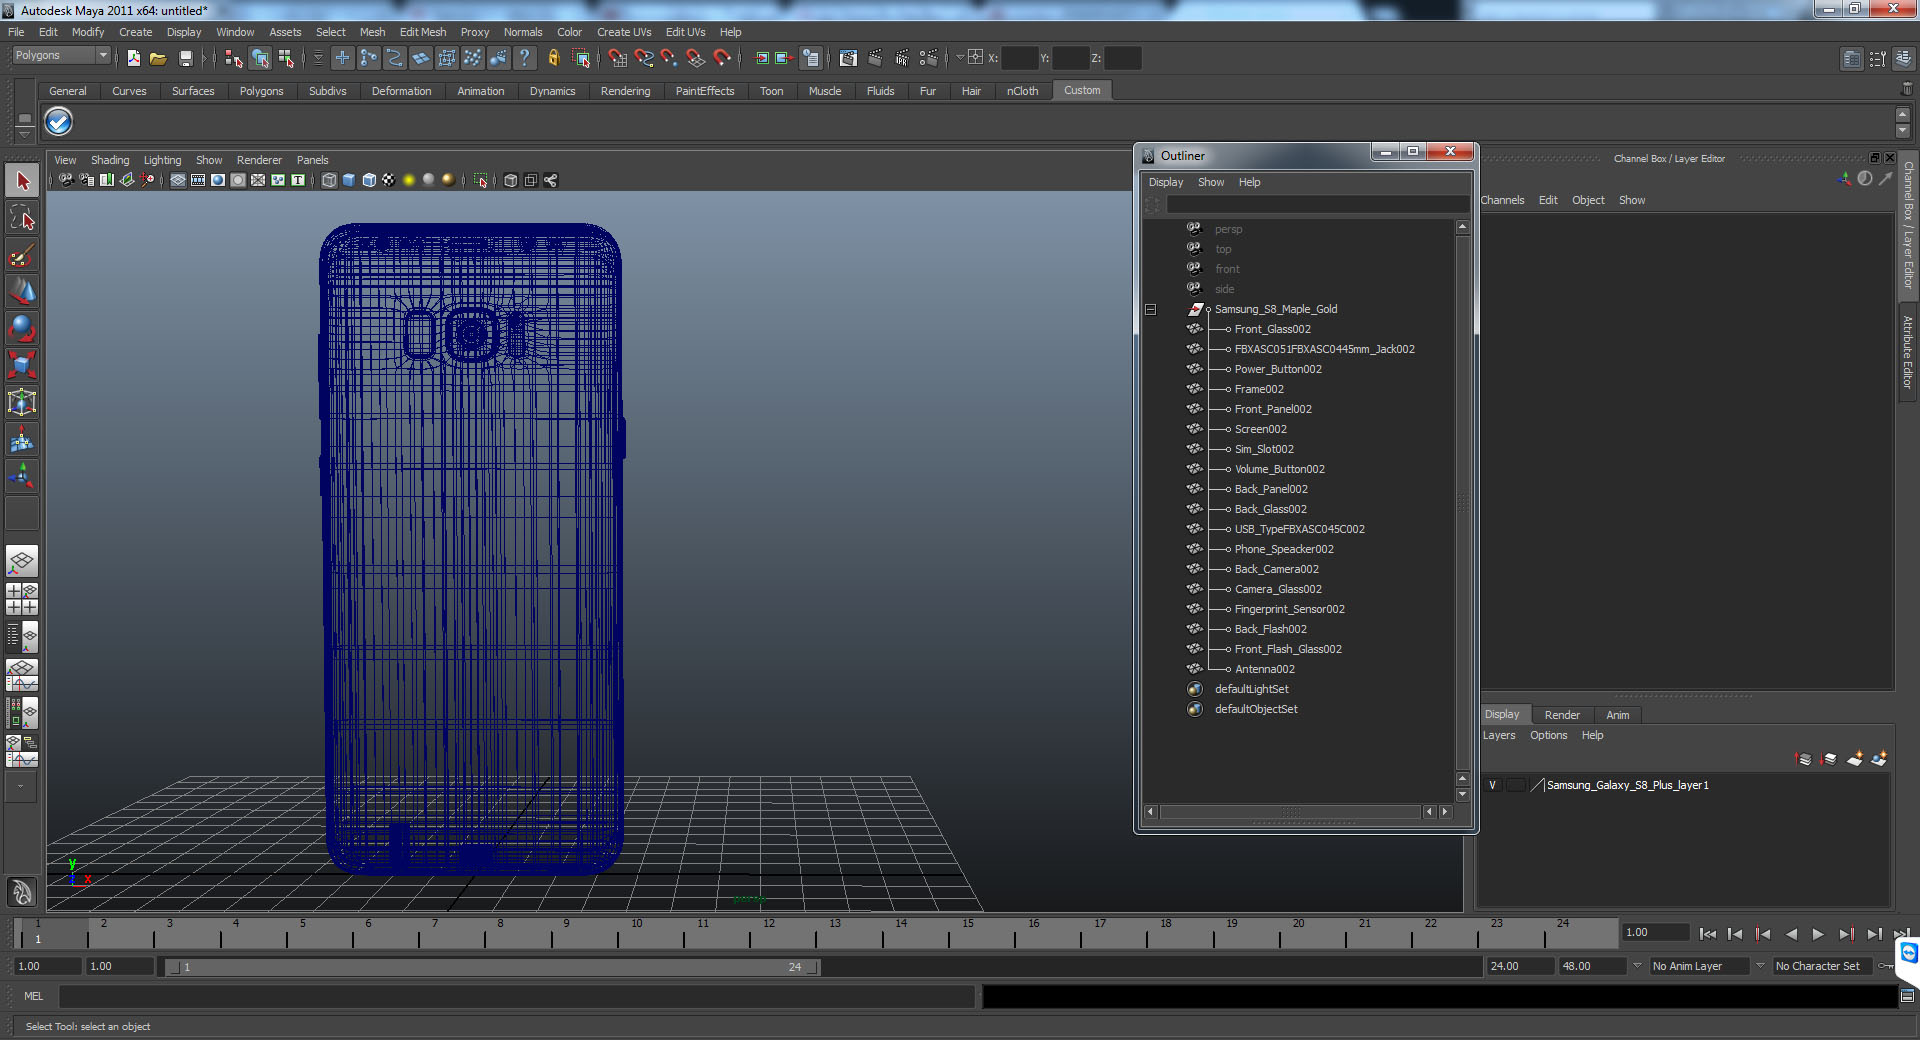Switch to four view layout
The image size is (1920, 1040).
click(22, 599)
